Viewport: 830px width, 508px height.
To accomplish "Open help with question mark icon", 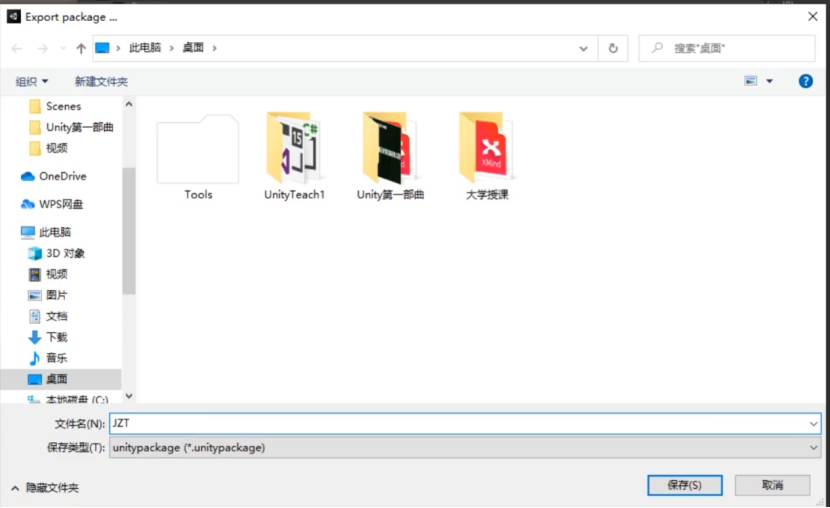I will tap(805, 81).
